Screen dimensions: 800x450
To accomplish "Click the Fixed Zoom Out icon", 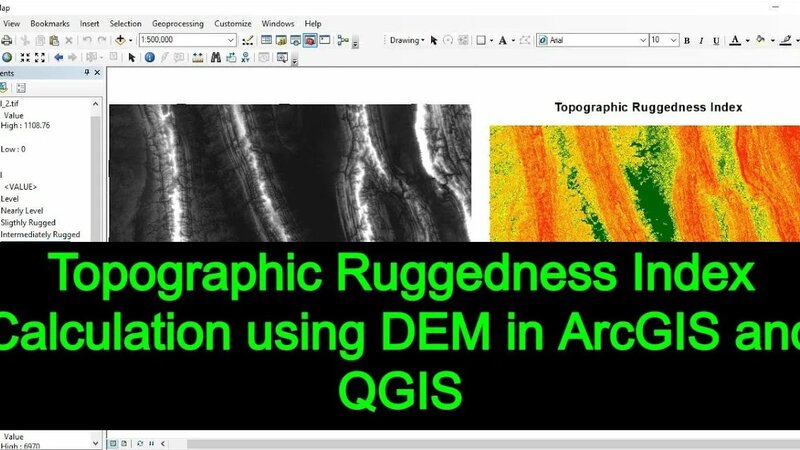I will point(40,57).
